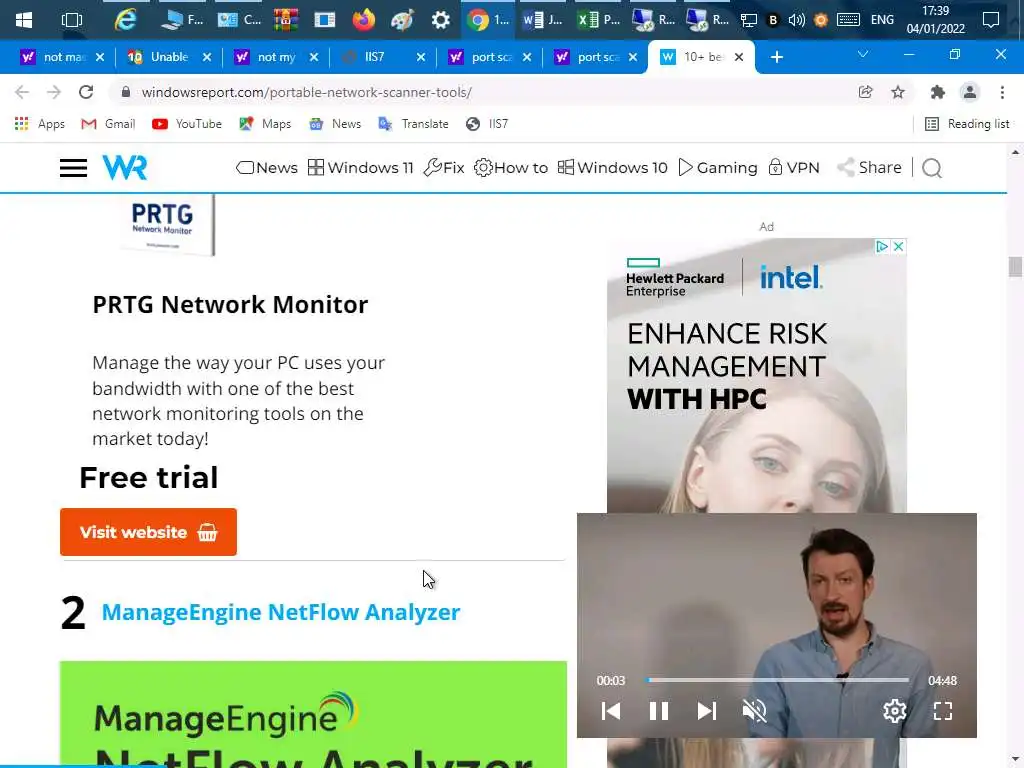Viewport: 1024px width, 768px height.
Task: Switch to the Excel taskbar window
Action: click(x=598, y=20)
